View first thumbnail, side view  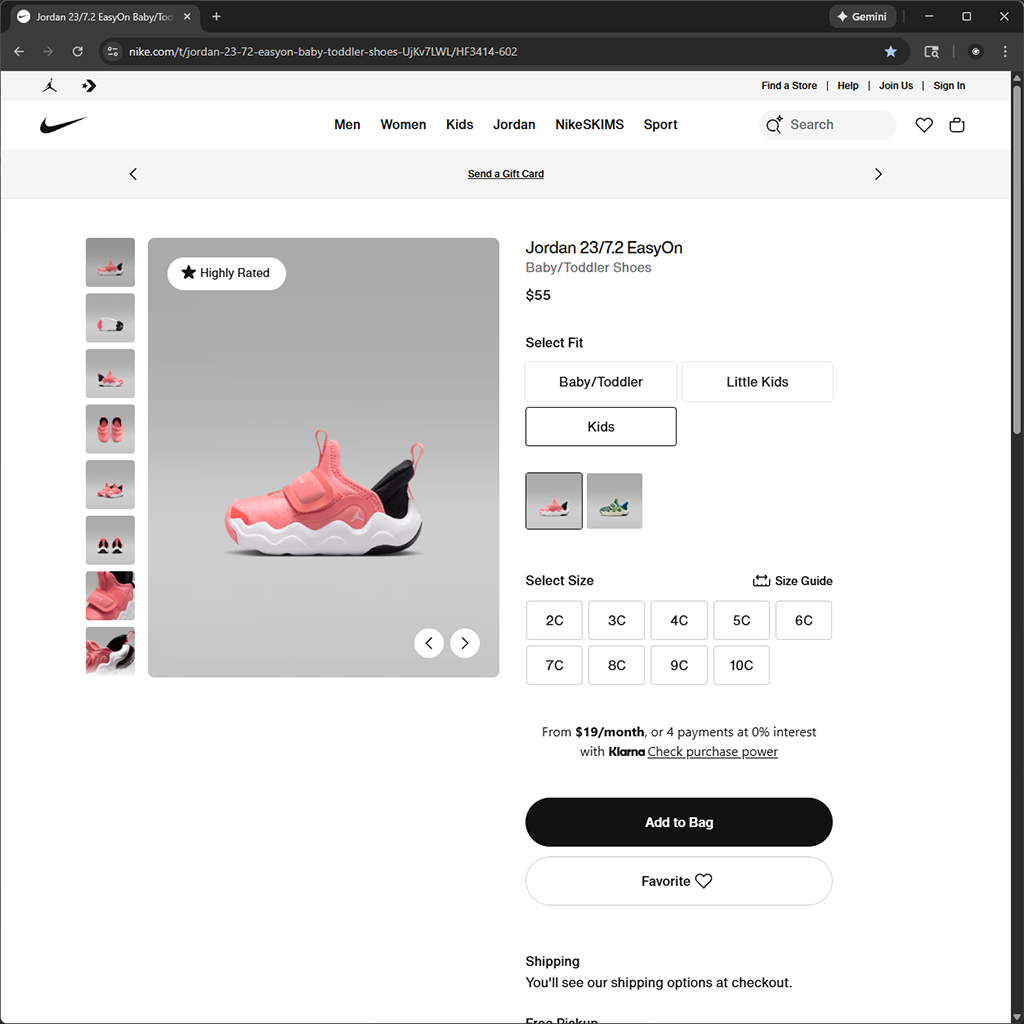pyautogui.click(x=110, y=263)
